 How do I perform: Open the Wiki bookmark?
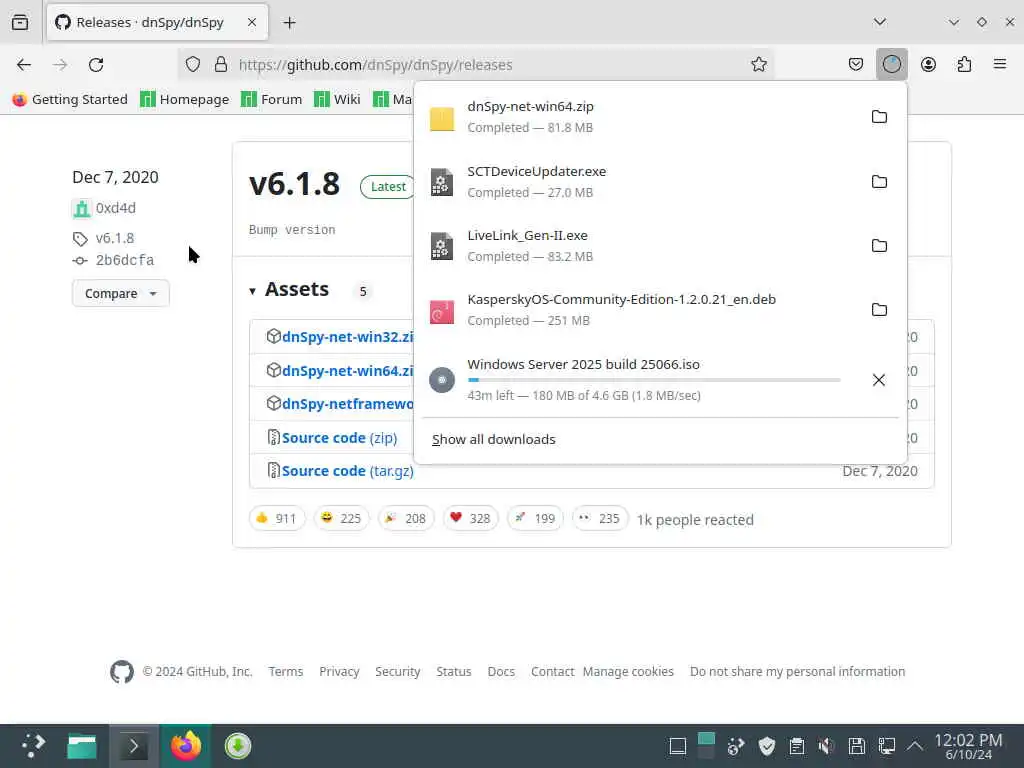(x=337, y=99)
